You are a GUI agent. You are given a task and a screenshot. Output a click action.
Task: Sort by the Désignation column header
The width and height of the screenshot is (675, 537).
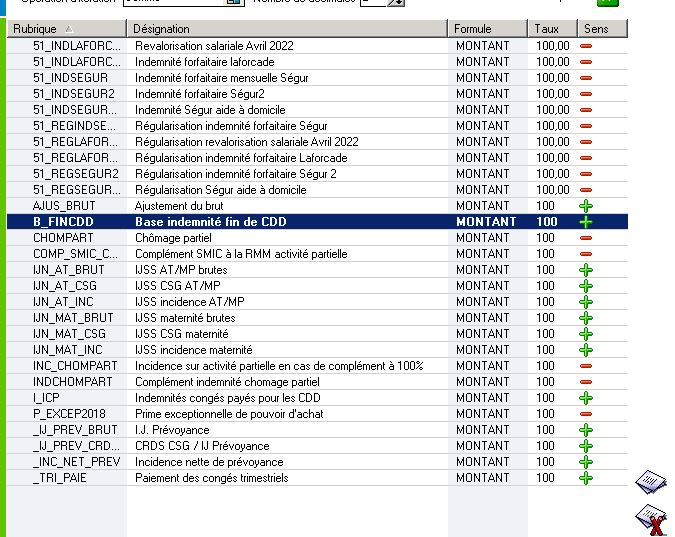pos(288,29)
